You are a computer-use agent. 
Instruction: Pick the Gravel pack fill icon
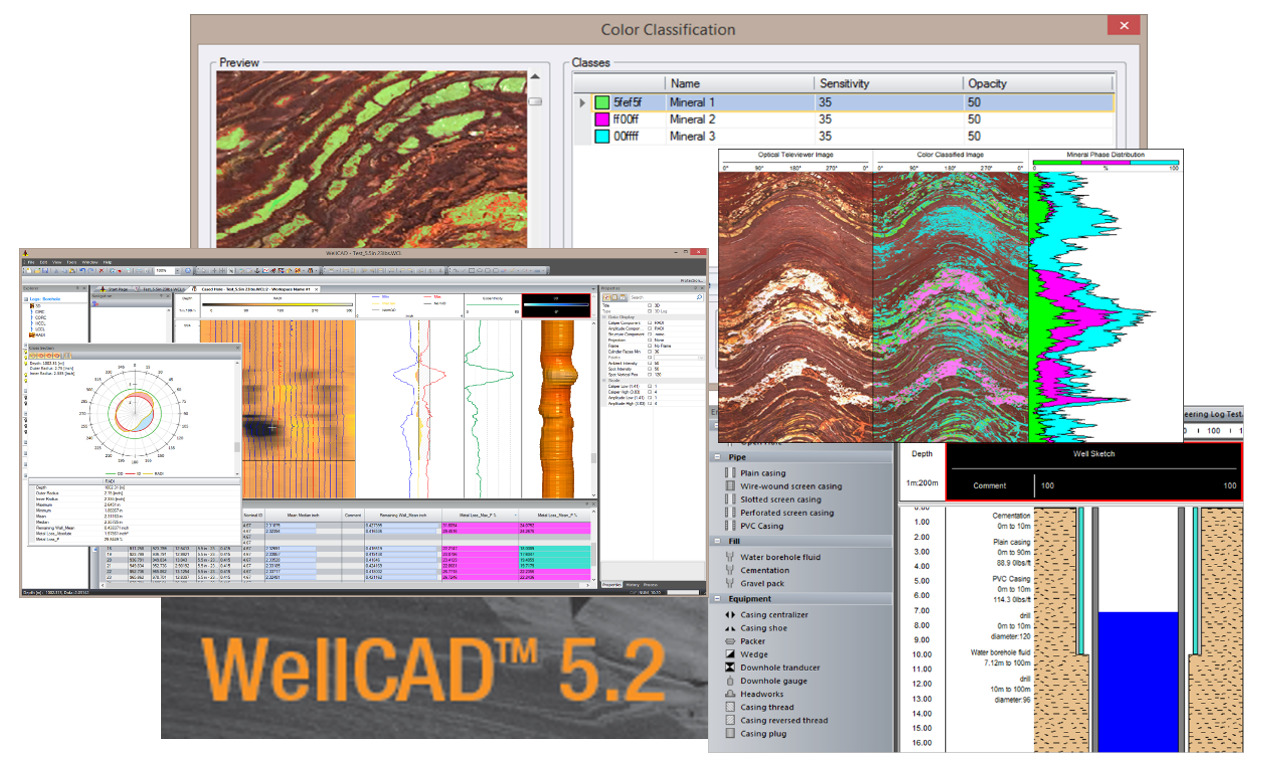coord(728,583)
